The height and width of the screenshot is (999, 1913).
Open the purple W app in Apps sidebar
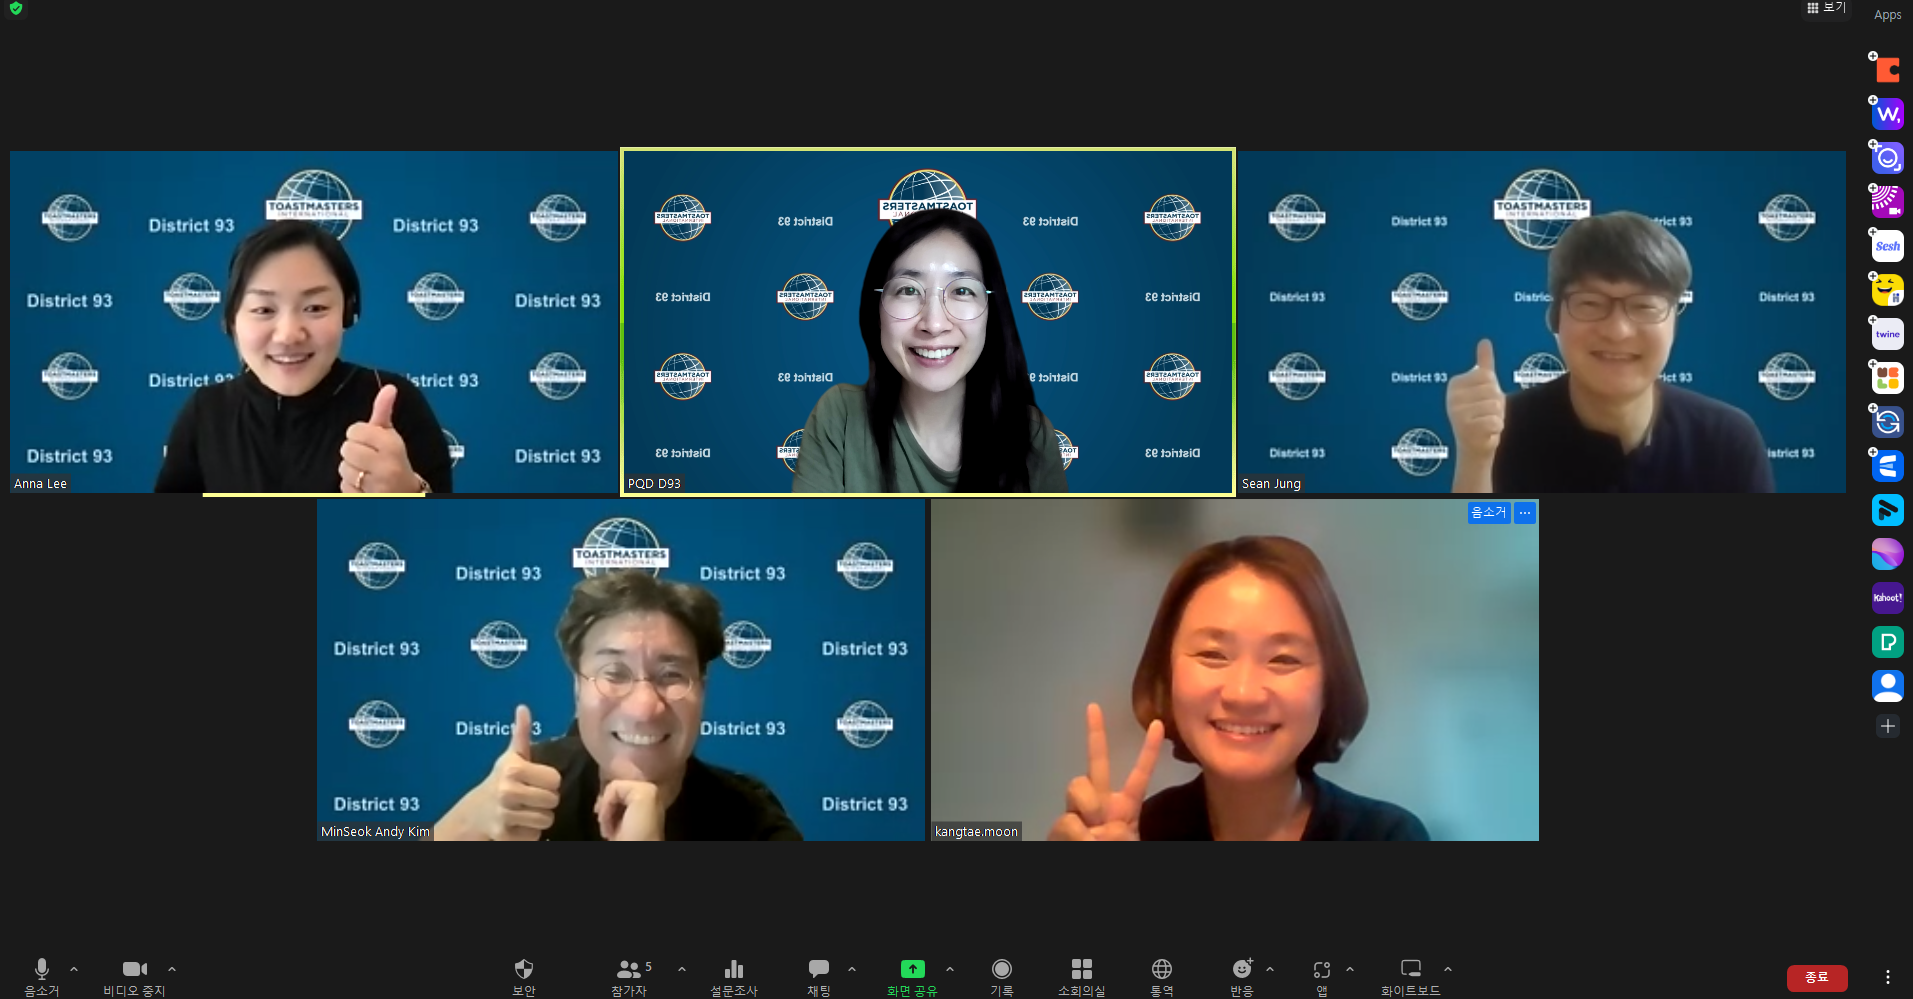[x=1887, y=114]
